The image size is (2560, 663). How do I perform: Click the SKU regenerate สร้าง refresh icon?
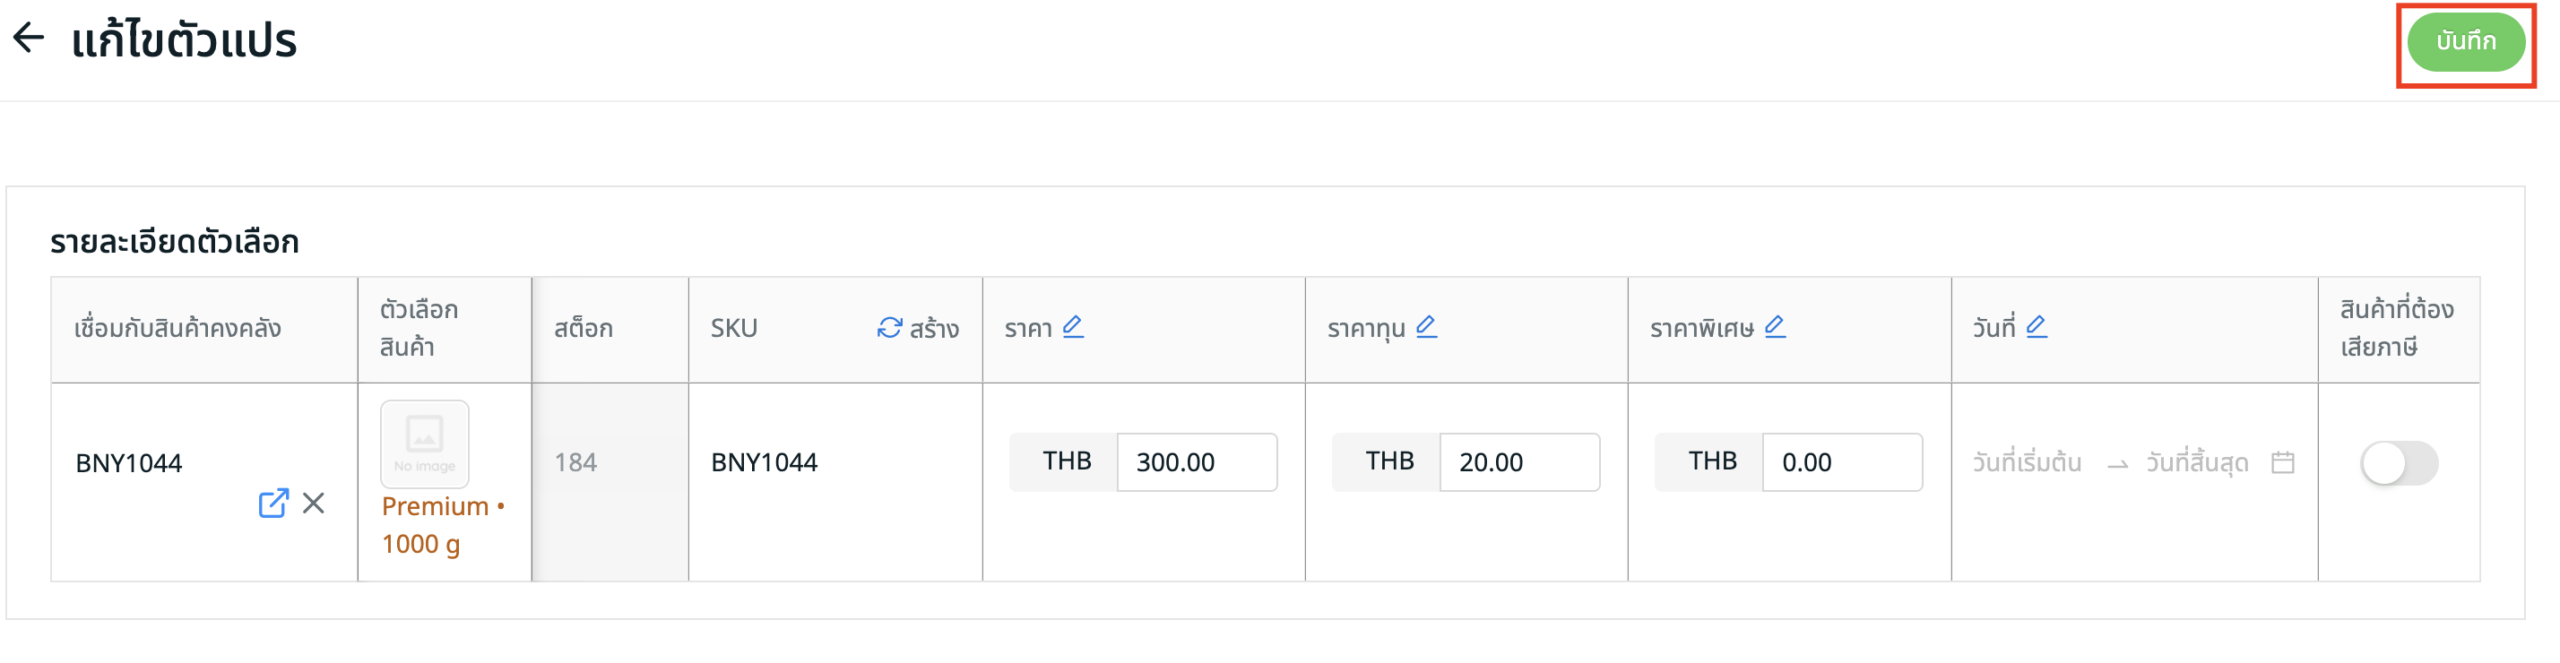click(889, 328)
